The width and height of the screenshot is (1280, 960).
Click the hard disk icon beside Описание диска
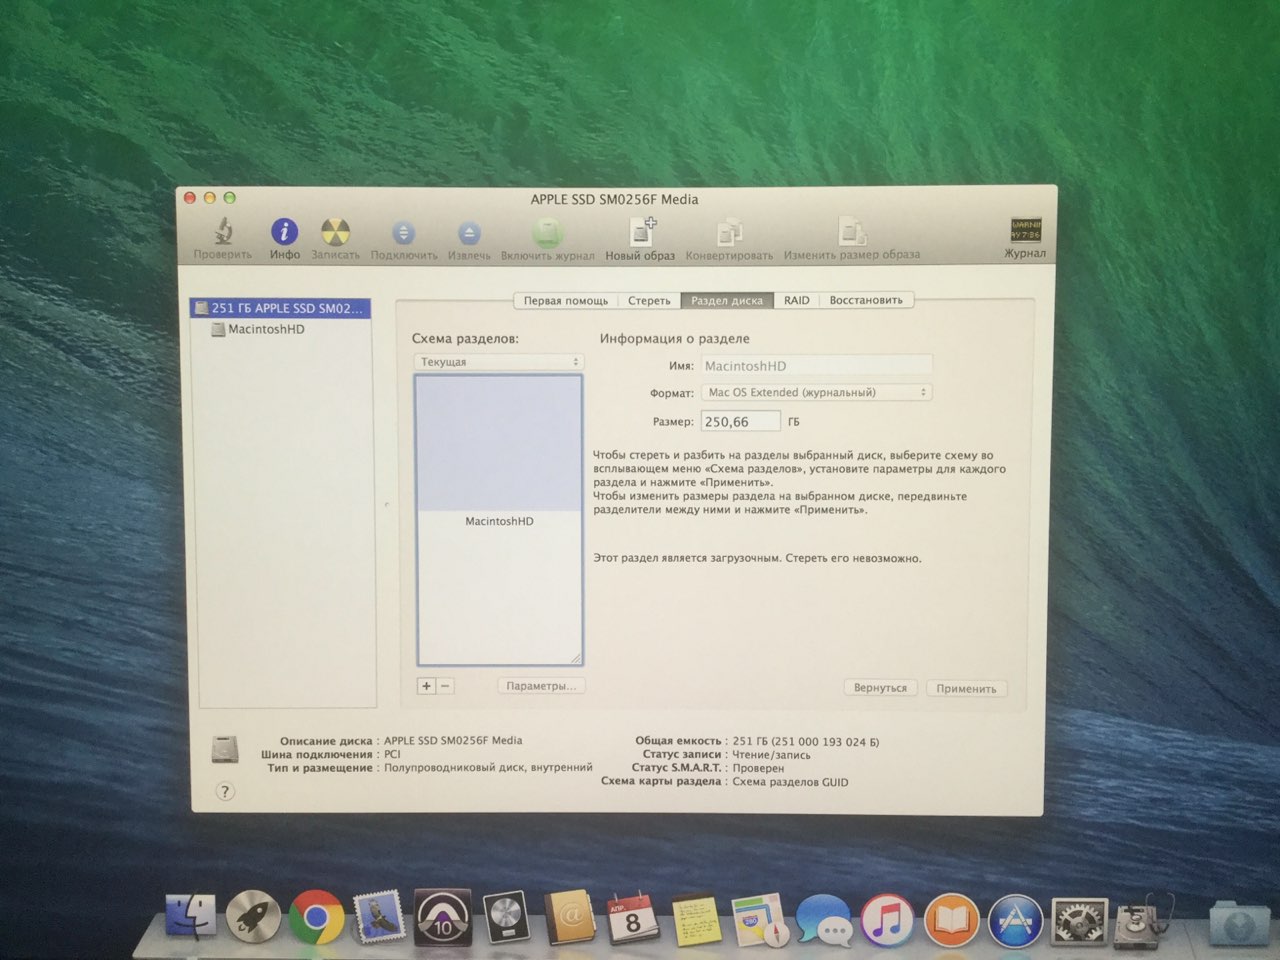tap(226, 749)
